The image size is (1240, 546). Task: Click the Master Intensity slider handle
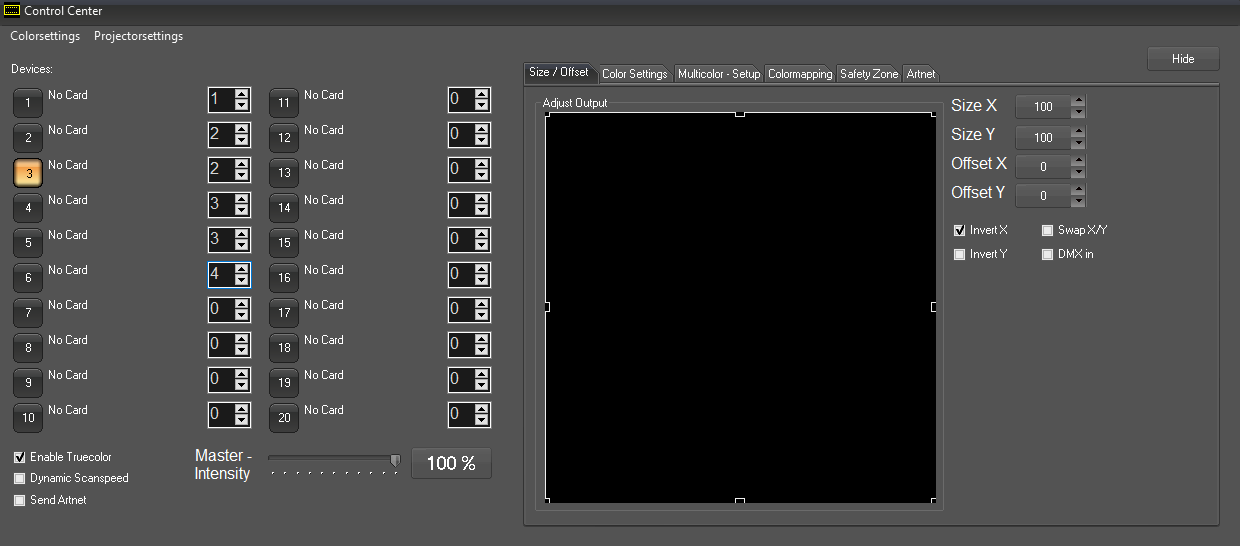pyautogui.click(x=395, y=460)
